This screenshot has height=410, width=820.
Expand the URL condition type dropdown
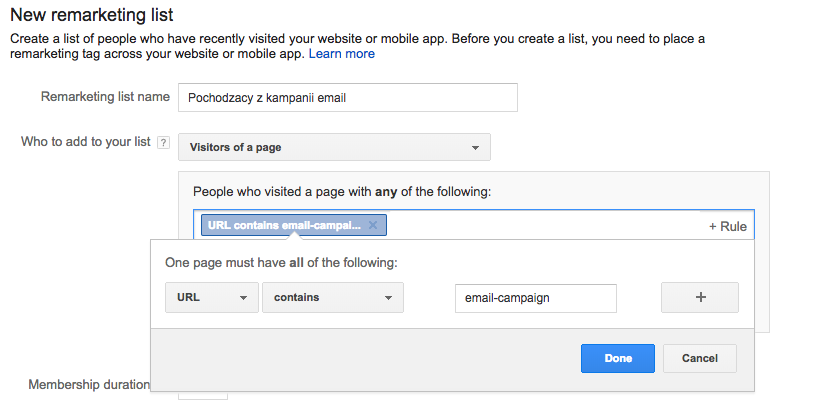211,298
